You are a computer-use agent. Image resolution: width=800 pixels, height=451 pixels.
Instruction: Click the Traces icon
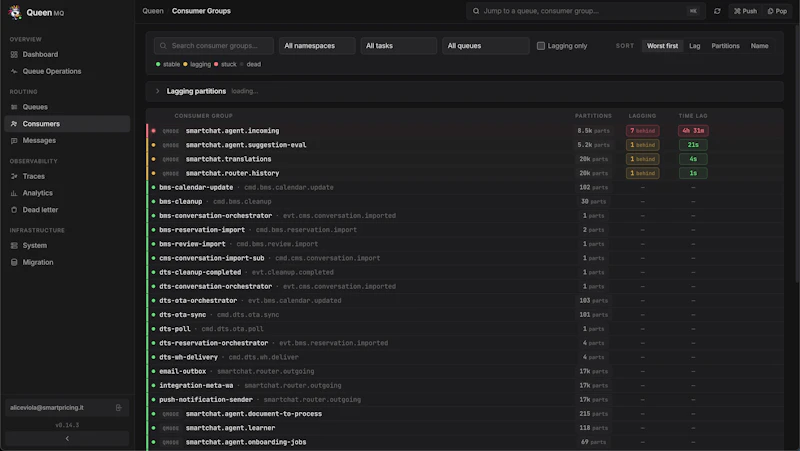point(14,177)
